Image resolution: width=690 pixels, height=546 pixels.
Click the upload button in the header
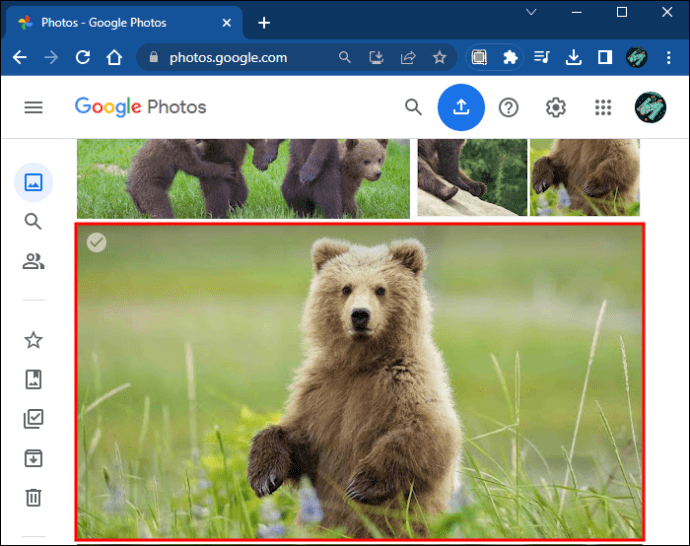461,107
